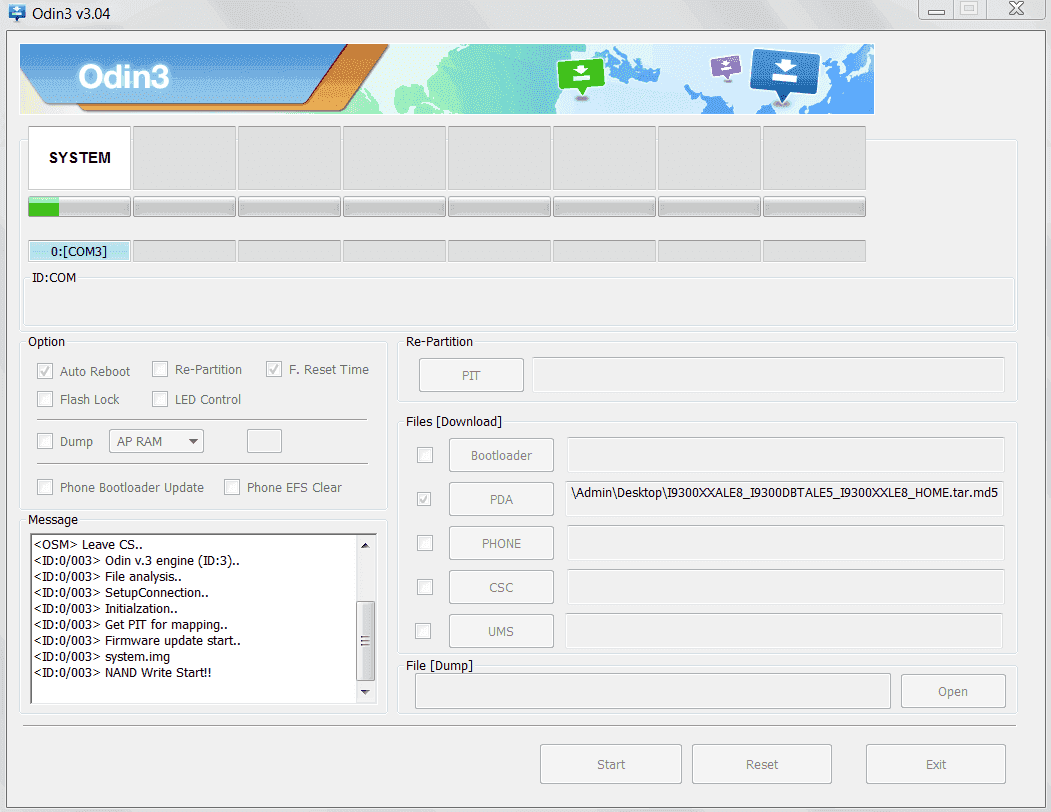The width and height of the screenshot is (1051, 812).
Task: Open the AP RAM dump dropdown
Action: [156, 441]
